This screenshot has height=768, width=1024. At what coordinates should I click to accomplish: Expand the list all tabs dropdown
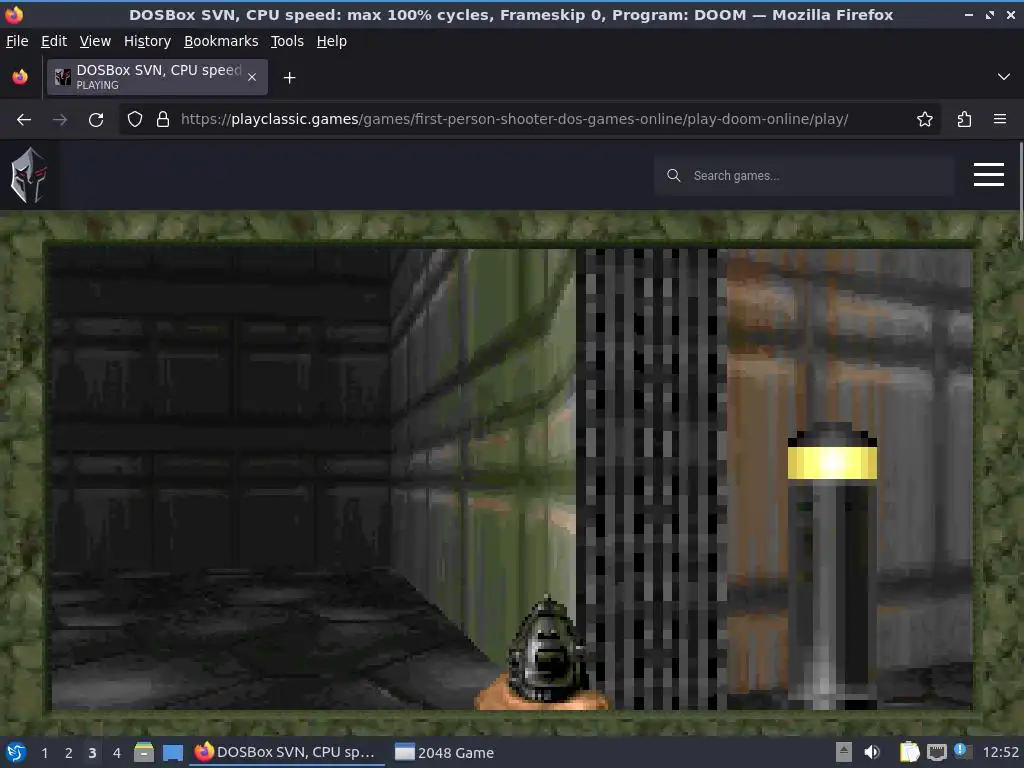click(1004, 77)
